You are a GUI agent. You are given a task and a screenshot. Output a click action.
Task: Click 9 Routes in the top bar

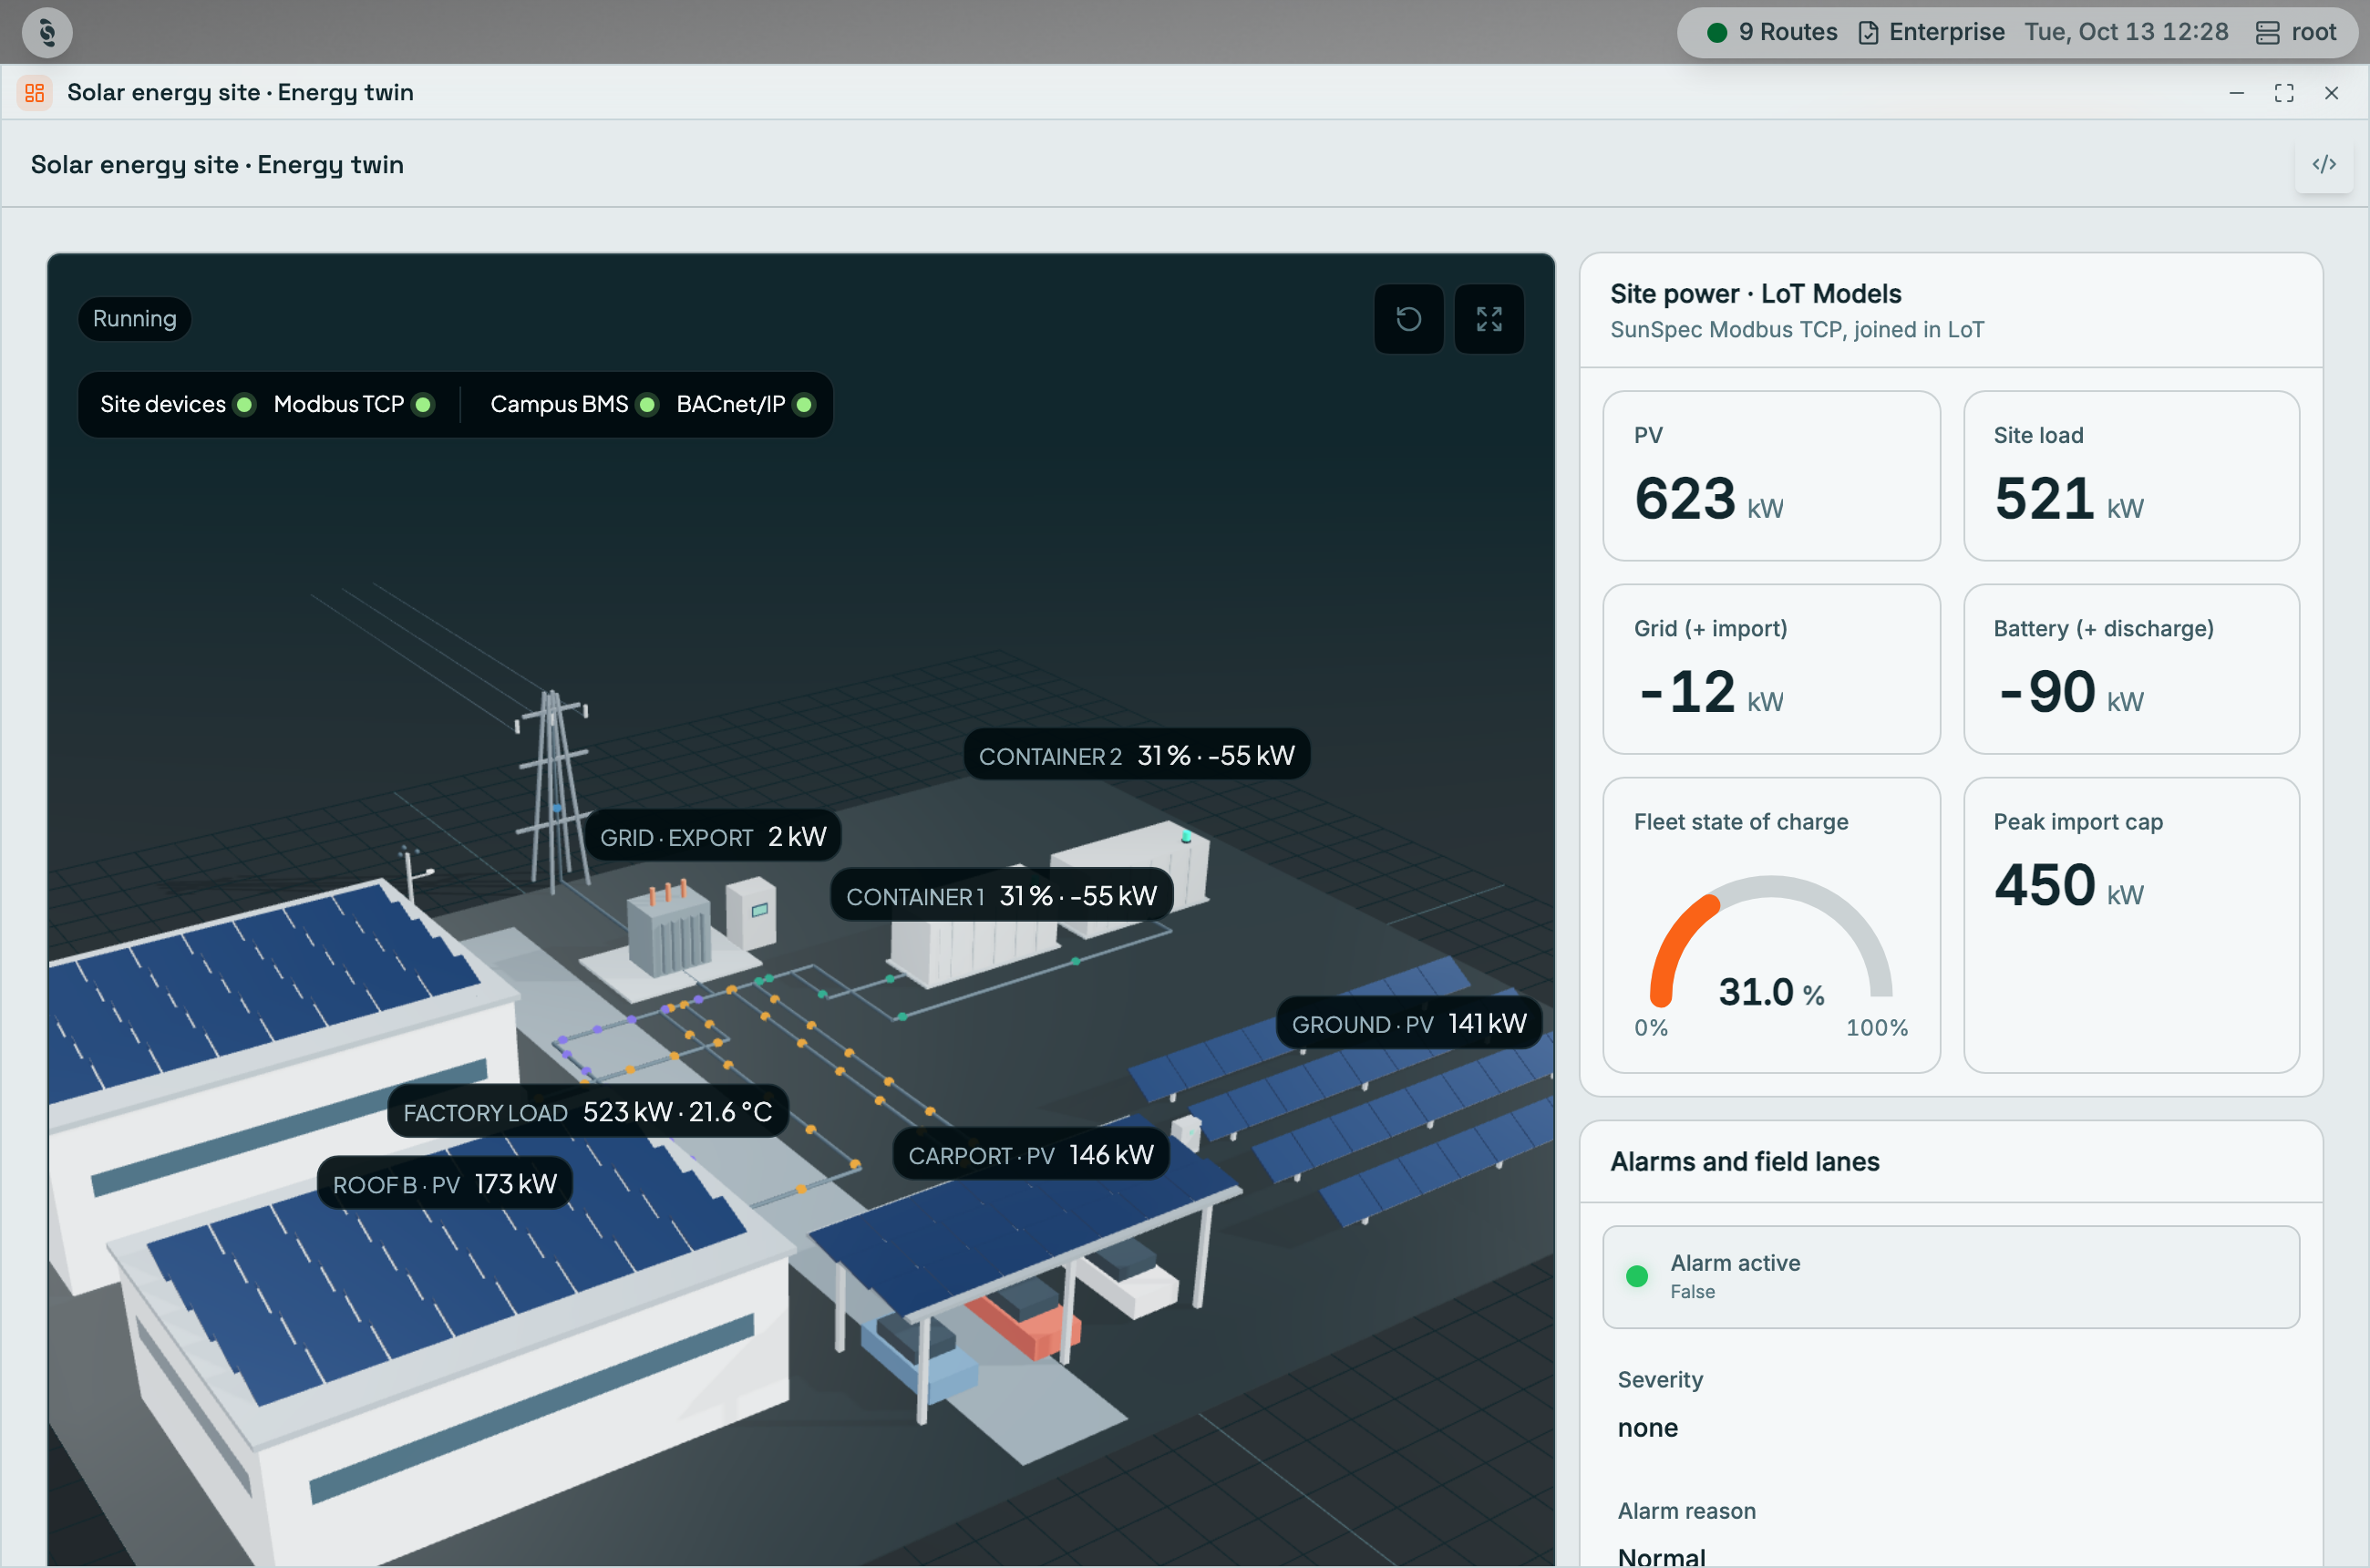(x=1788, y=32)
